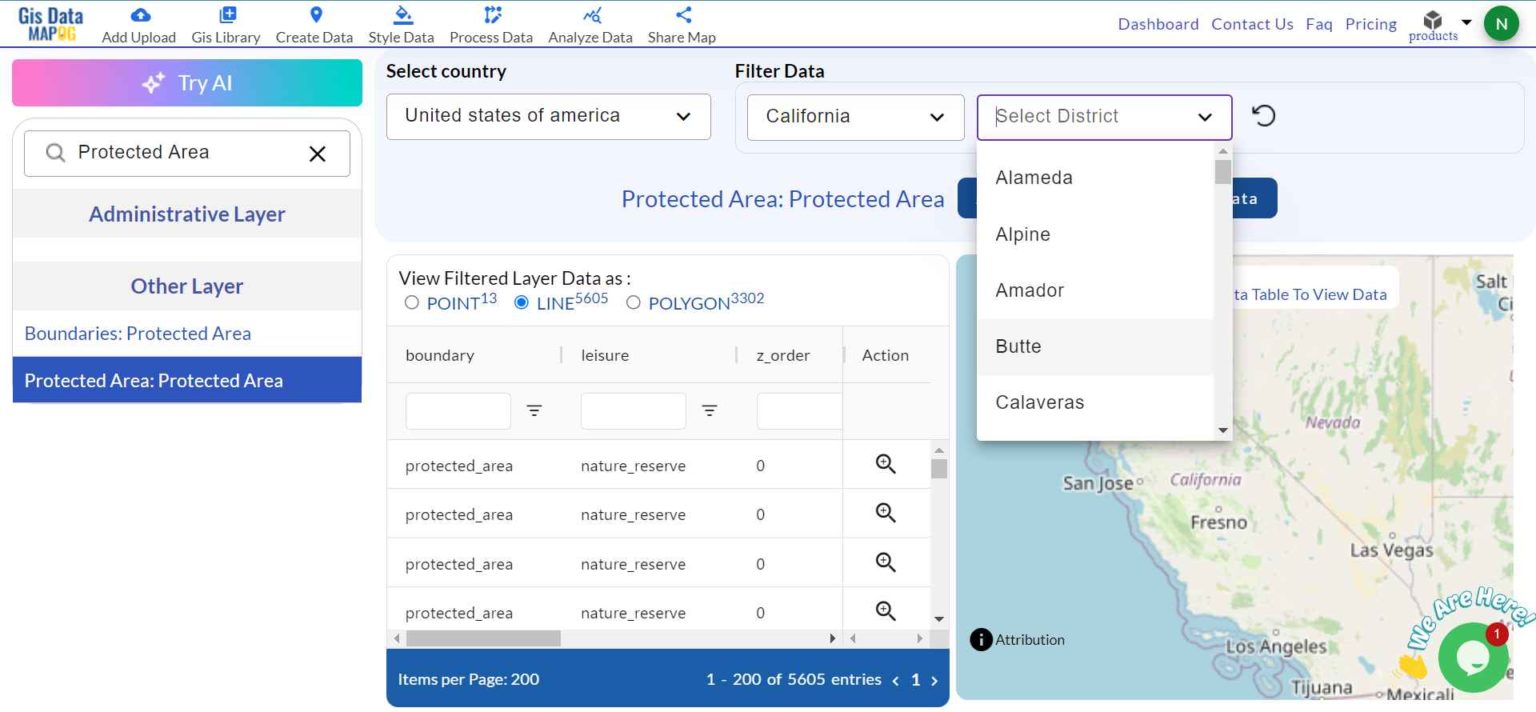The width and height of the screenshot is (1536, 712).
Task: Select the POINT data view radio
Action: click(x=411, y=303)
